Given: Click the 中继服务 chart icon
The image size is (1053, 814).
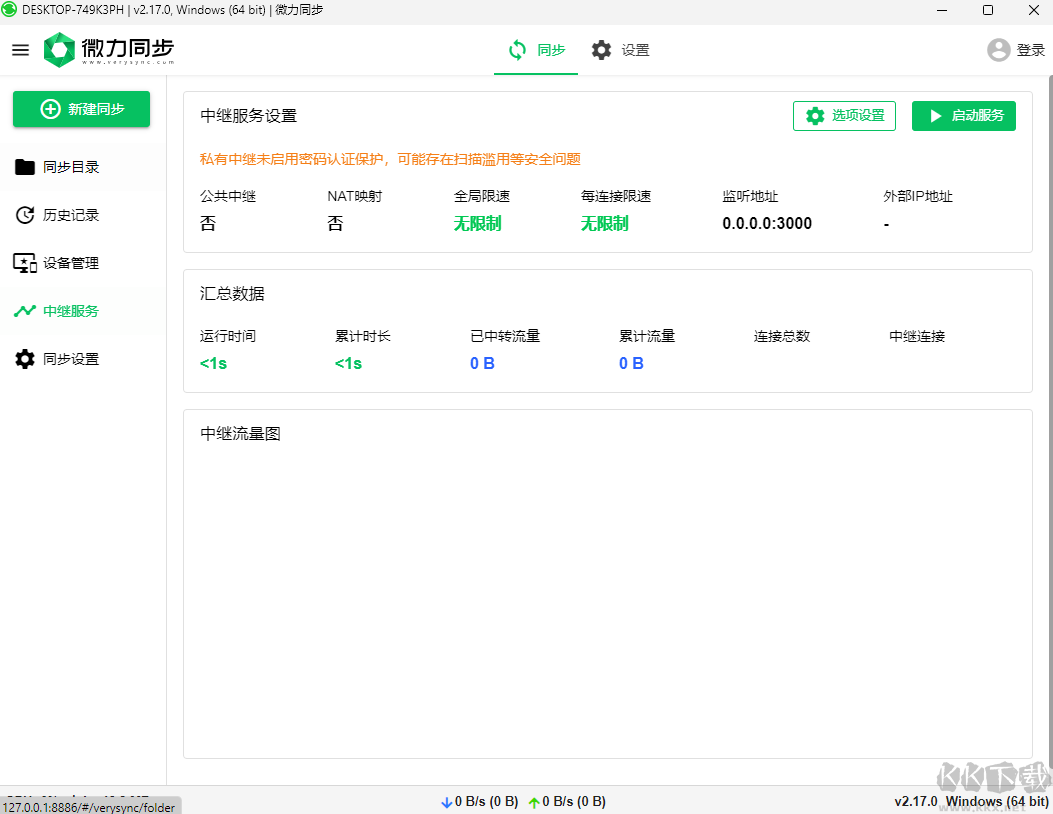Looking at the screenshot, I should click(x=25, y=311).
